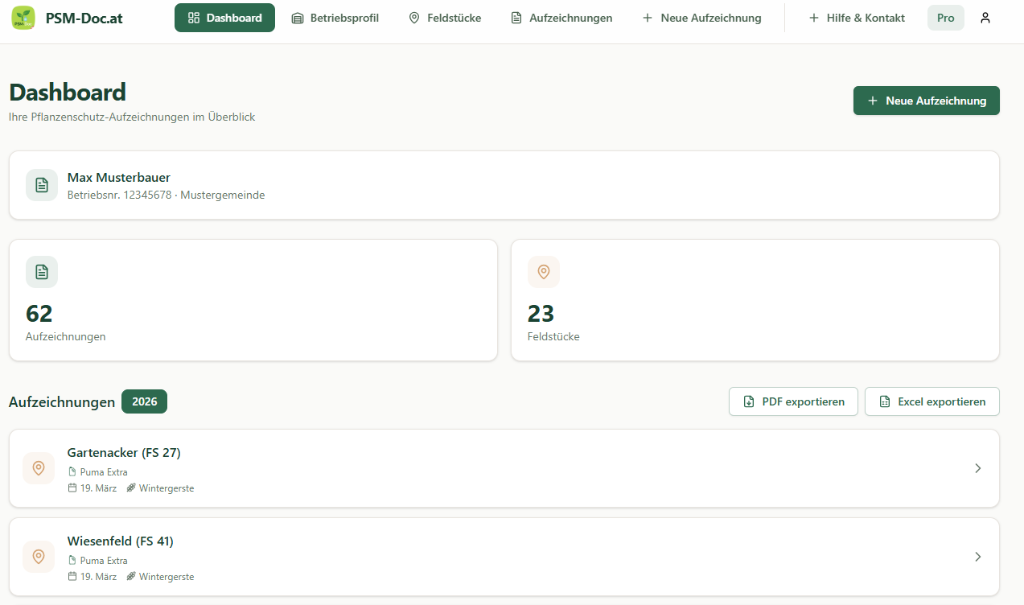Click the calendar icon in Gartenacker row
1024x605 pixels.
pyautogui.click(x=72, y=488)
